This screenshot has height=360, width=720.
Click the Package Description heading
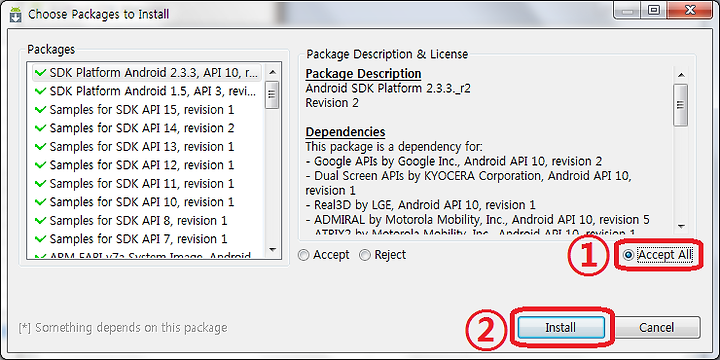pyautogui.click(x=363, y=73)
